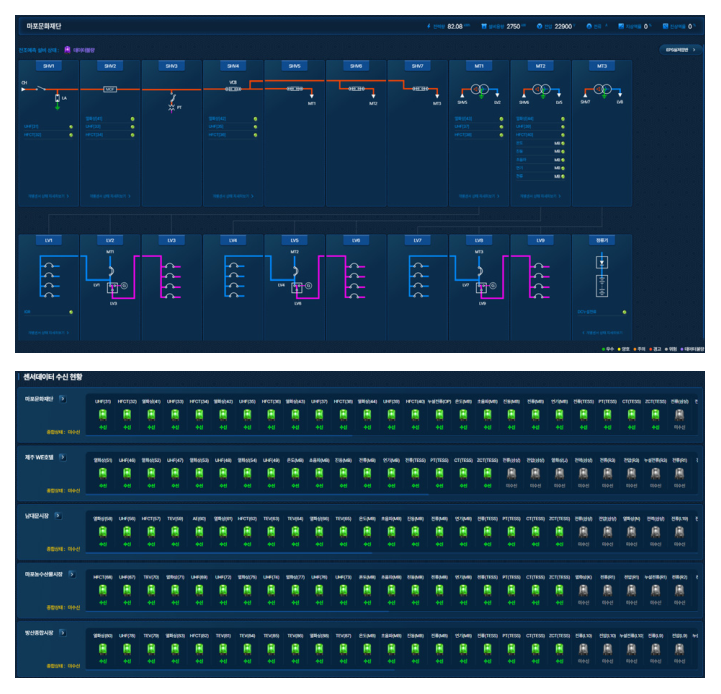Screen dimensions: 721x694
Task: Click the LA arrester symbol in SHV1
Action: point(57,98)
